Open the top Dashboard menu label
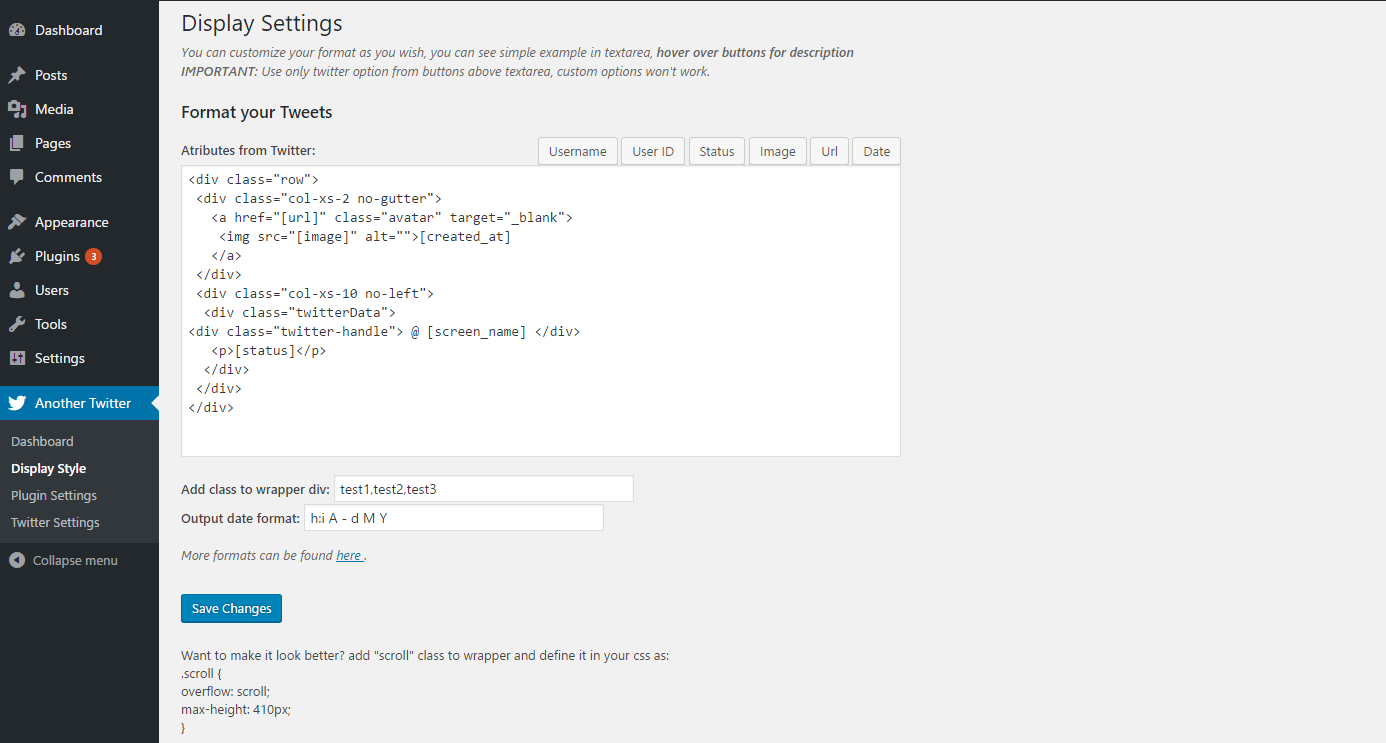This screenshot has height=743, width=1386. click(68, 30)
